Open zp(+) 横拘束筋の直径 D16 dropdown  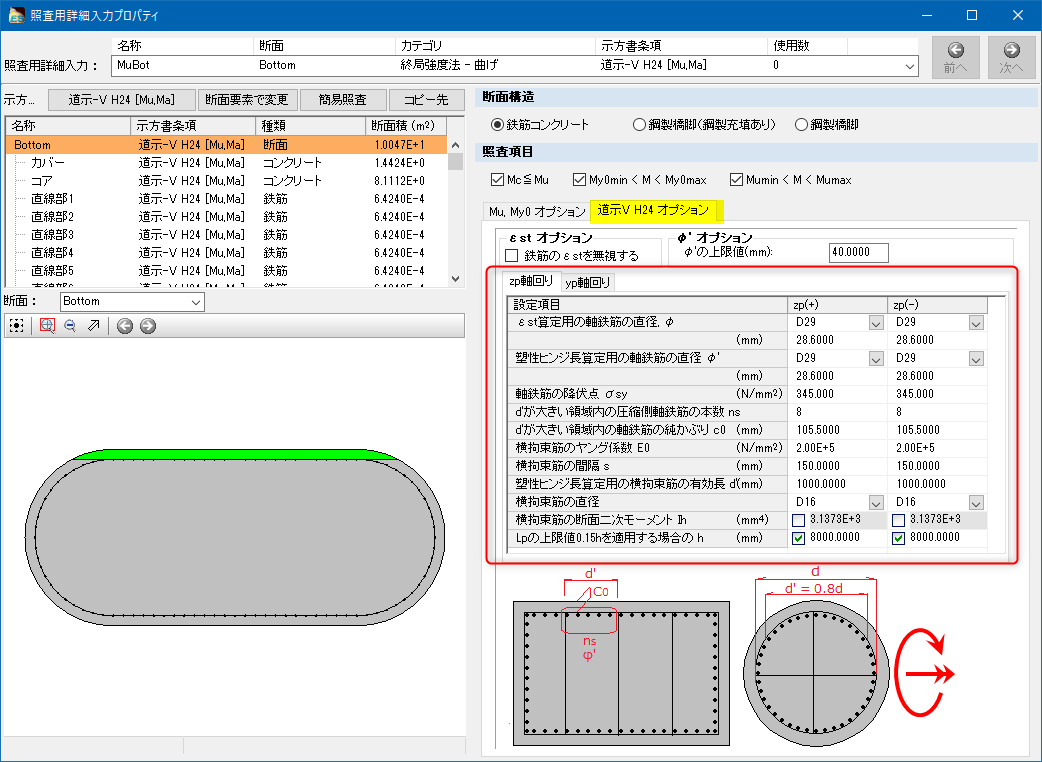pyautogui.click(x=877, y=503)
